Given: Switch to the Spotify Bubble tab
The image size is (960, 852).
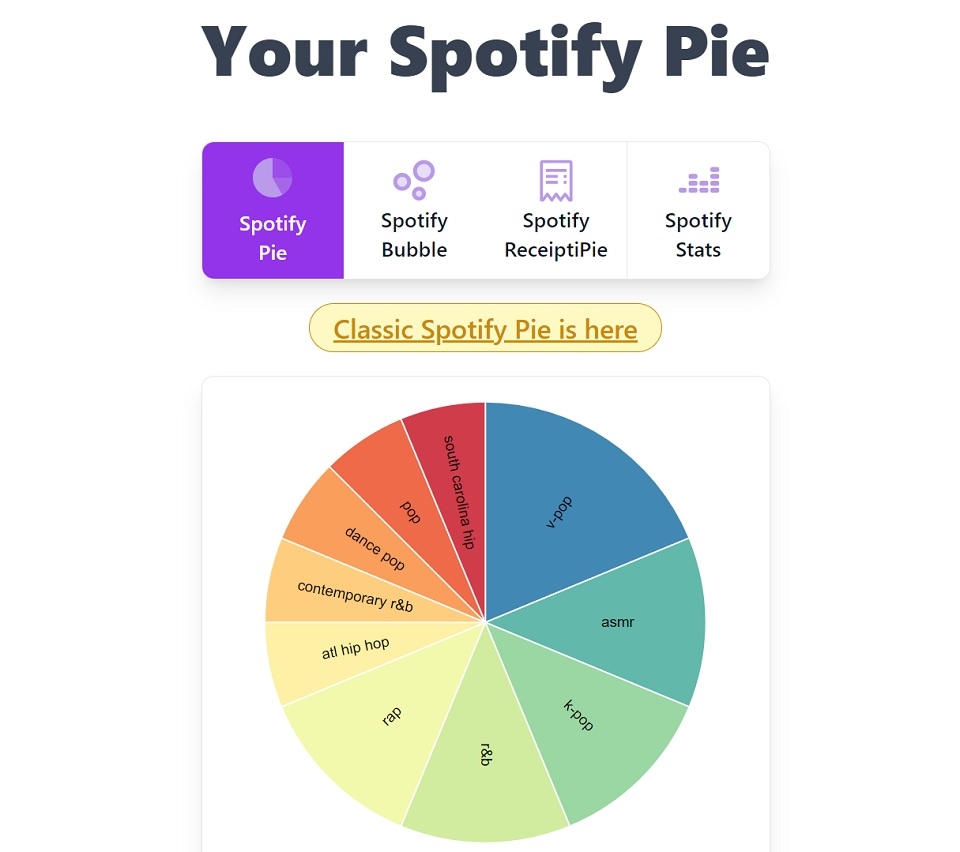Looking at the screenshot, I should pyautogui.click(x=414, y=210).
